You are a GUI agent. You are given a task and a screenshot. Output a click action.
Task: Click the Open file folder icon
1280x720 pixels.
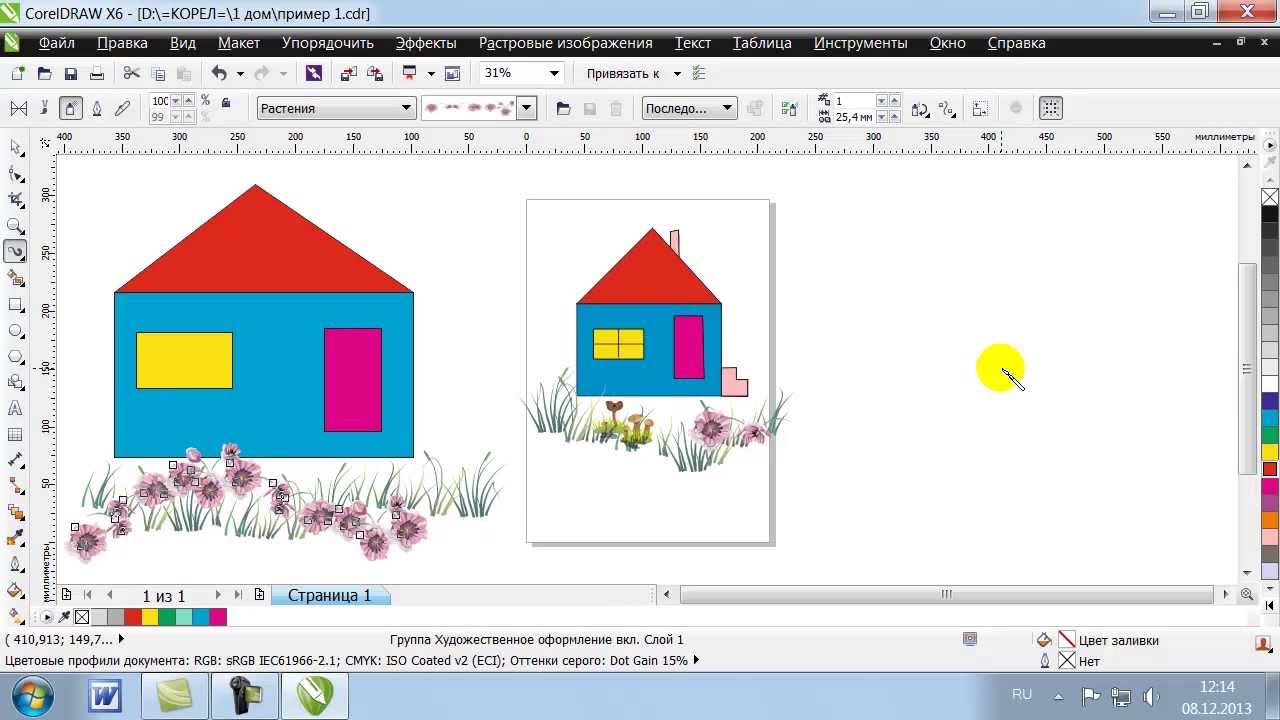coord(44,73)
